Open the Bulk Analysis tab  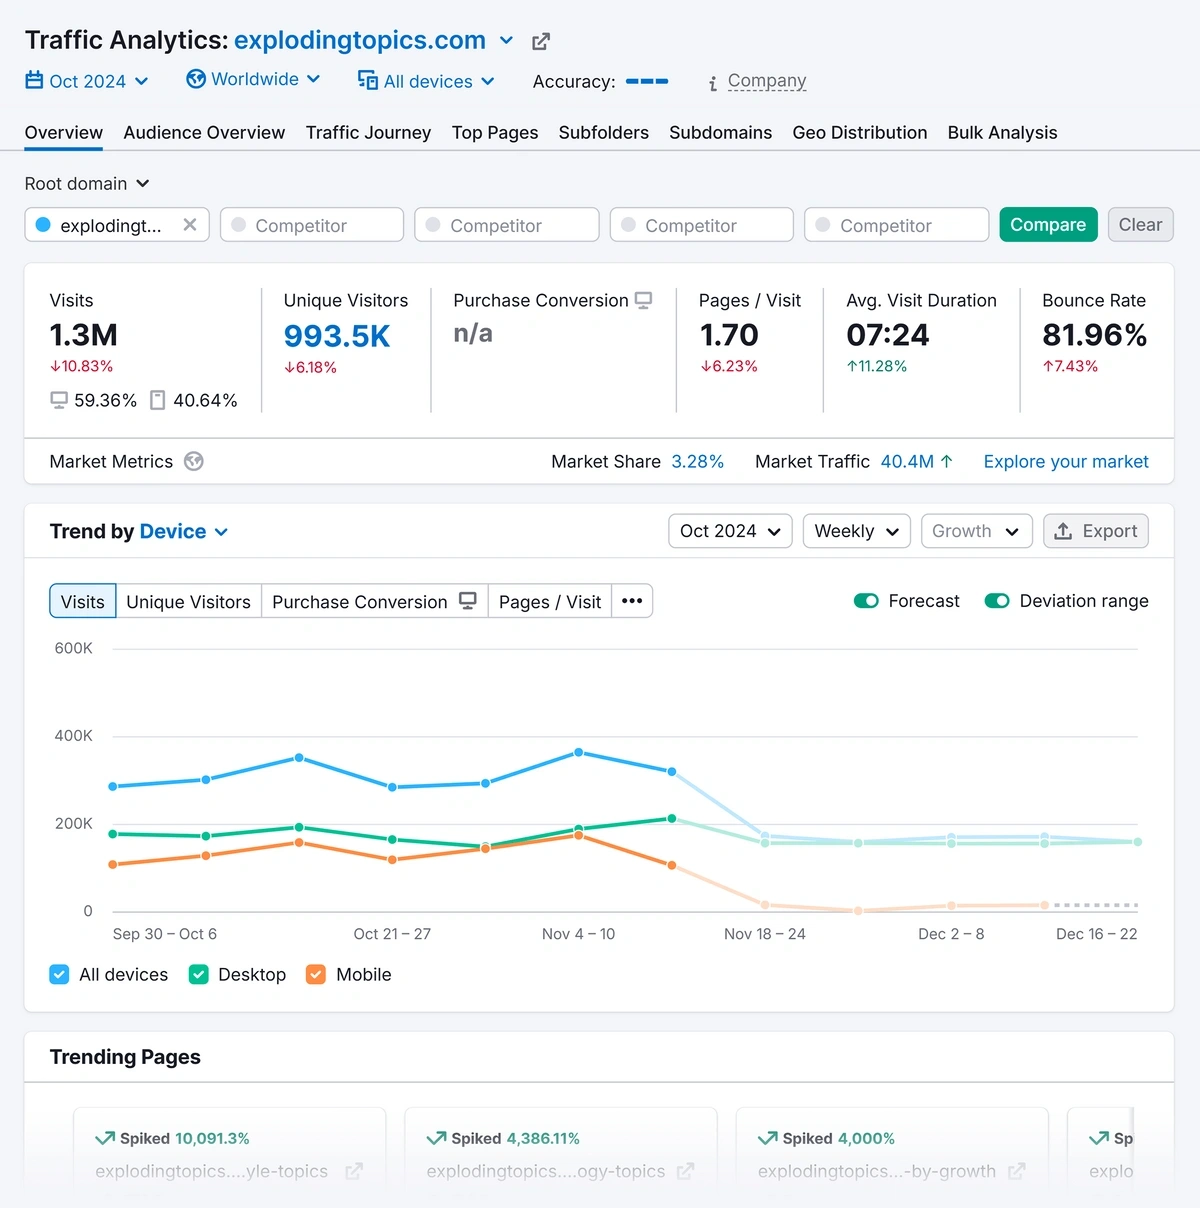[x=1002, y=132]
